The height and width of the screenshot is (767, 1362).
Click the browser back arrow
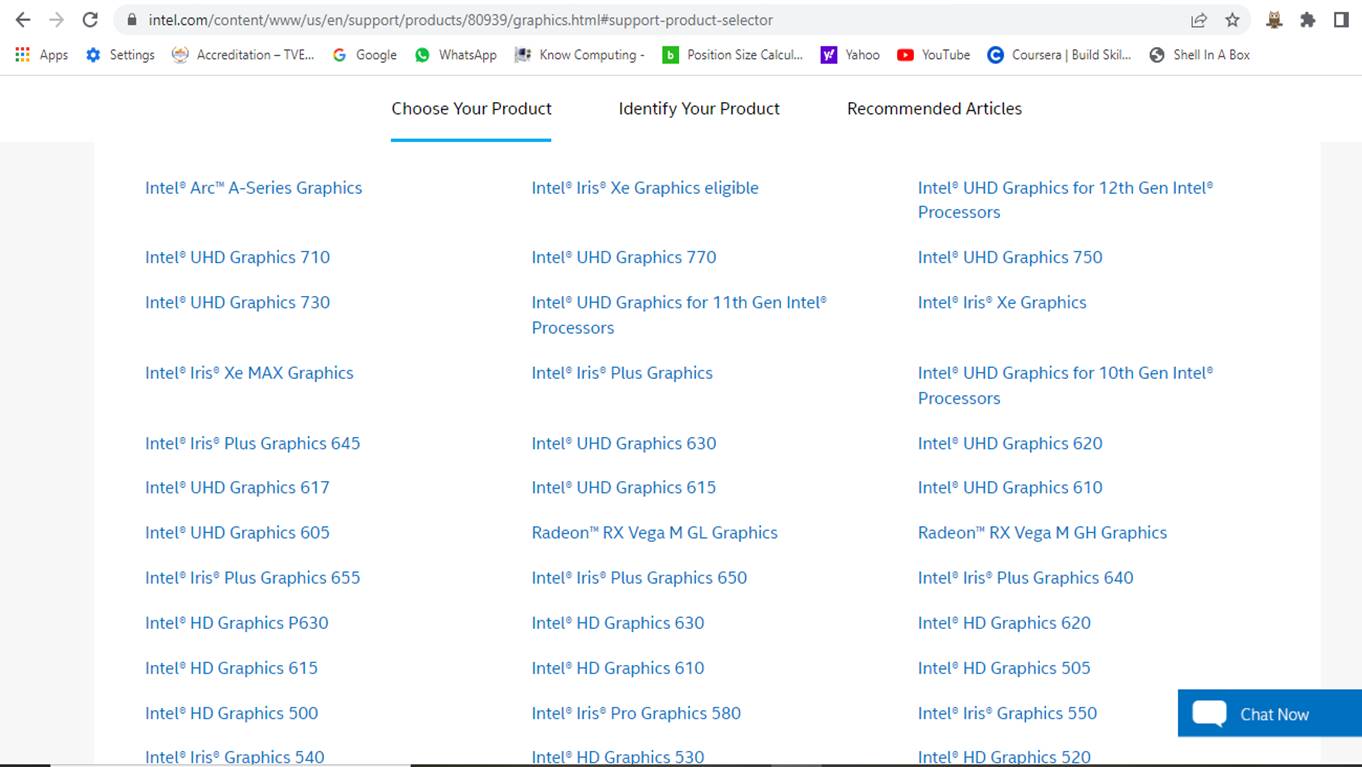coord(22,20)
